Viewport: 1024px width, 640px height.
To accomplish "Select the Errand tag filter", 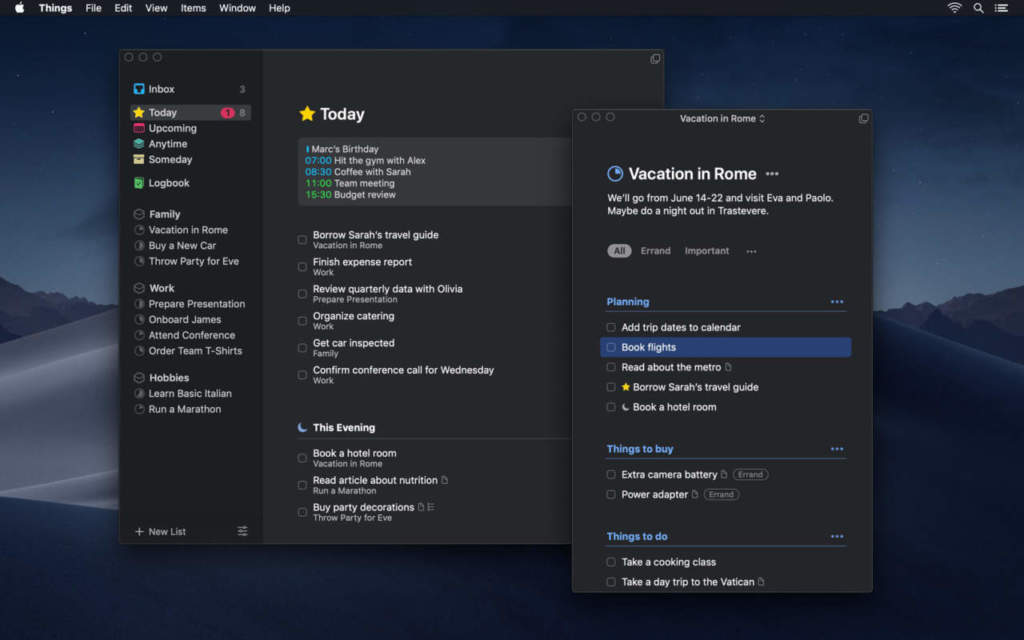I will coord(655,251).
